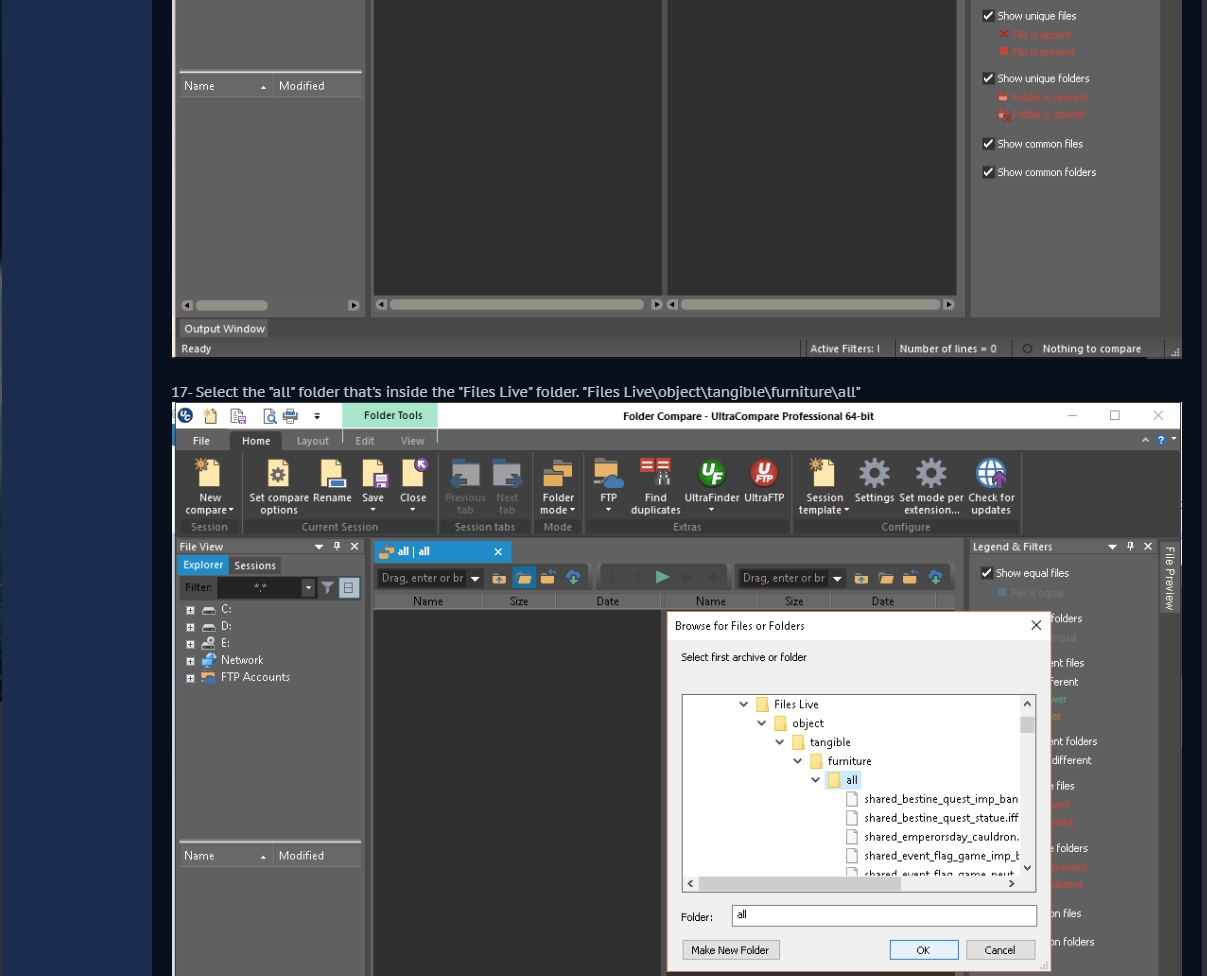Toggle Show unique folders checkbox
The height and width of the screenshot is (976, 1207).
(x=988, y=78)
